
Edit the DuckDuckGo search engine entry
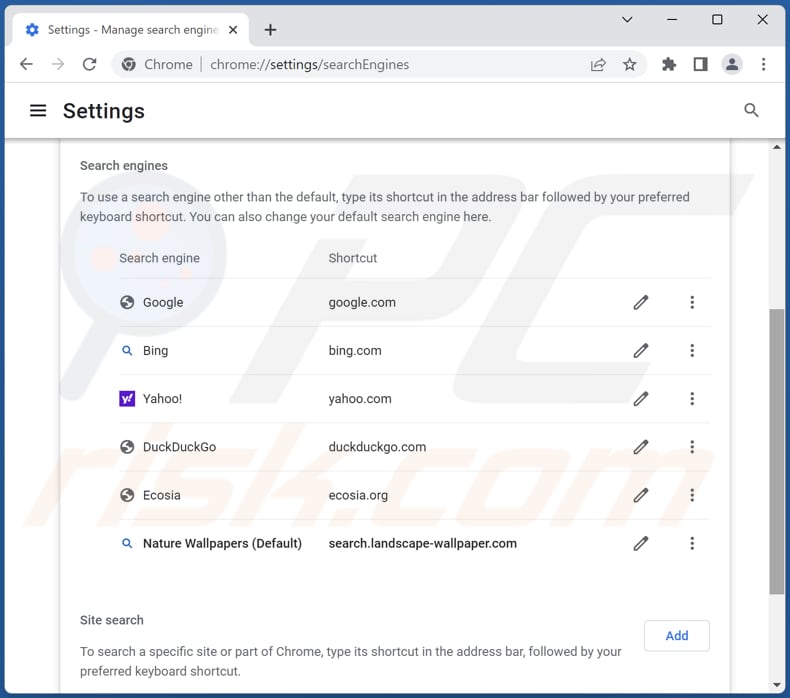click(x=640, y=447)
